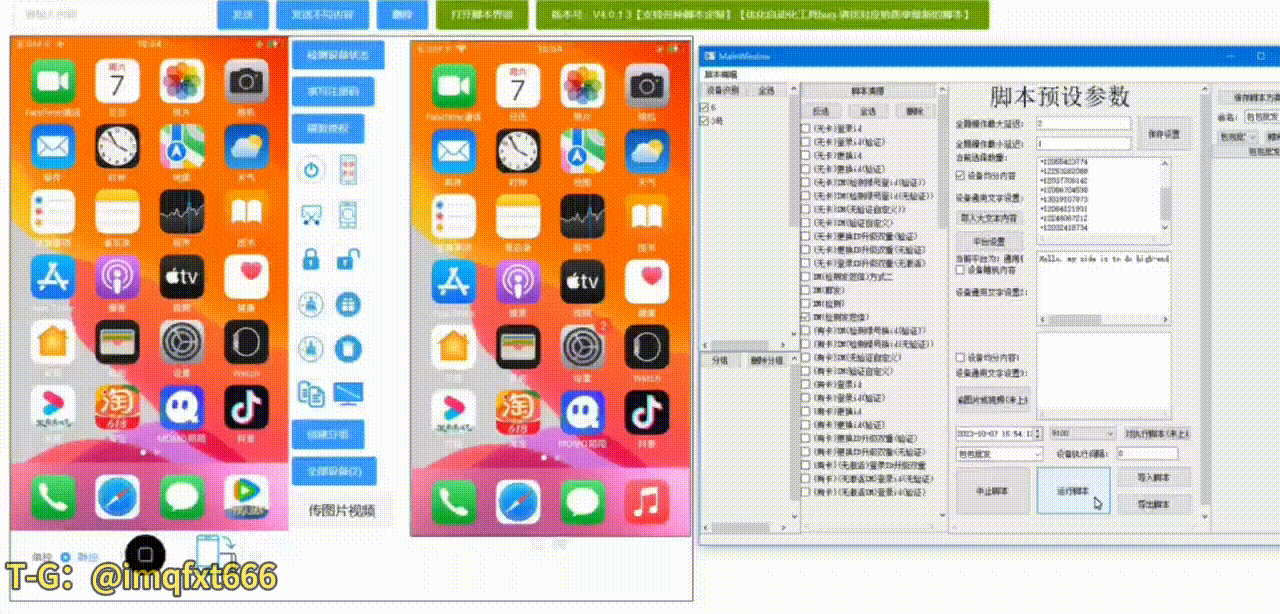Uncheck device '3号' in the device list

705,120
